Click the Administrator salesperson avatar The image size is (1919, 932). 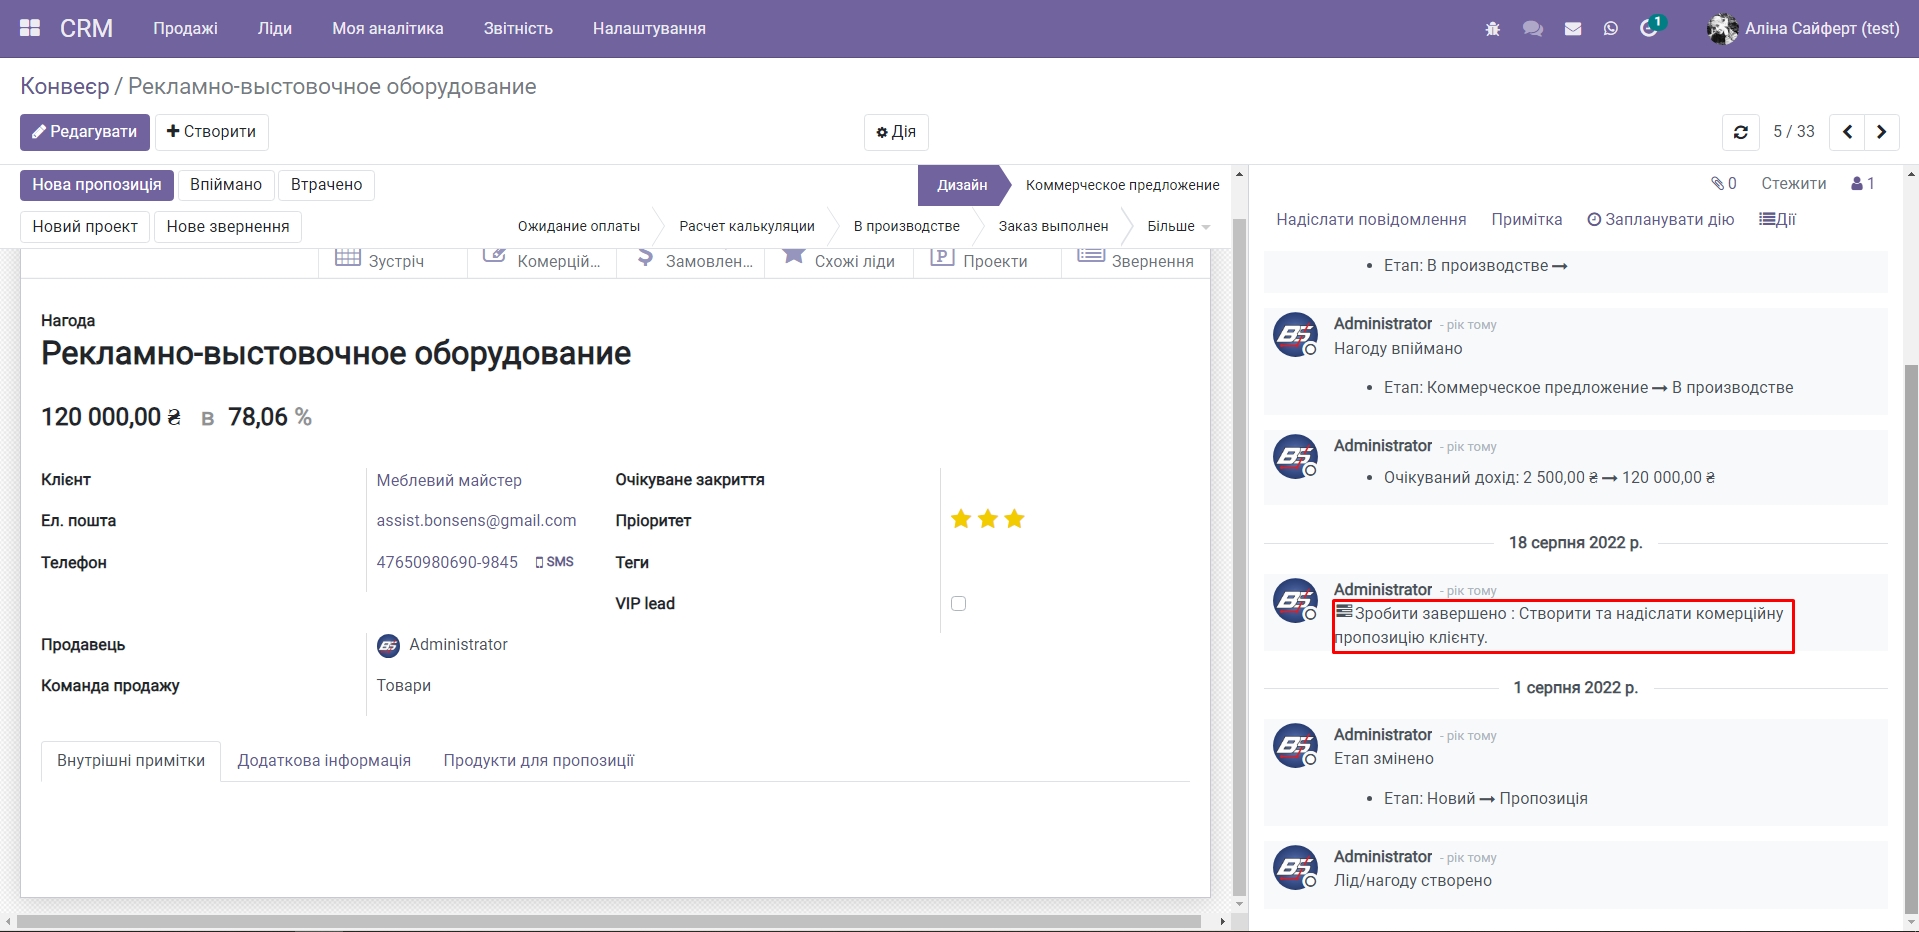coord(388,646)
